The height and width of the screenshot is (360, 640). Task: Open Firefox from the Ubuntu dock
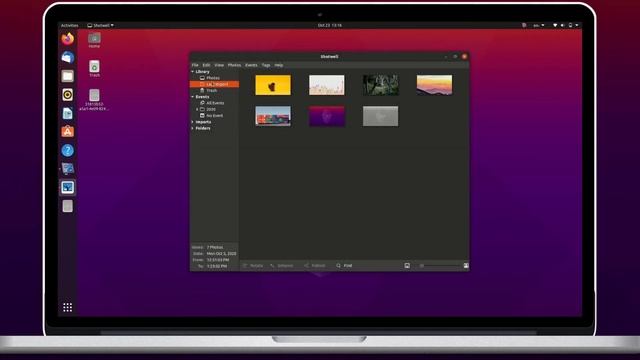click(68, 39)
